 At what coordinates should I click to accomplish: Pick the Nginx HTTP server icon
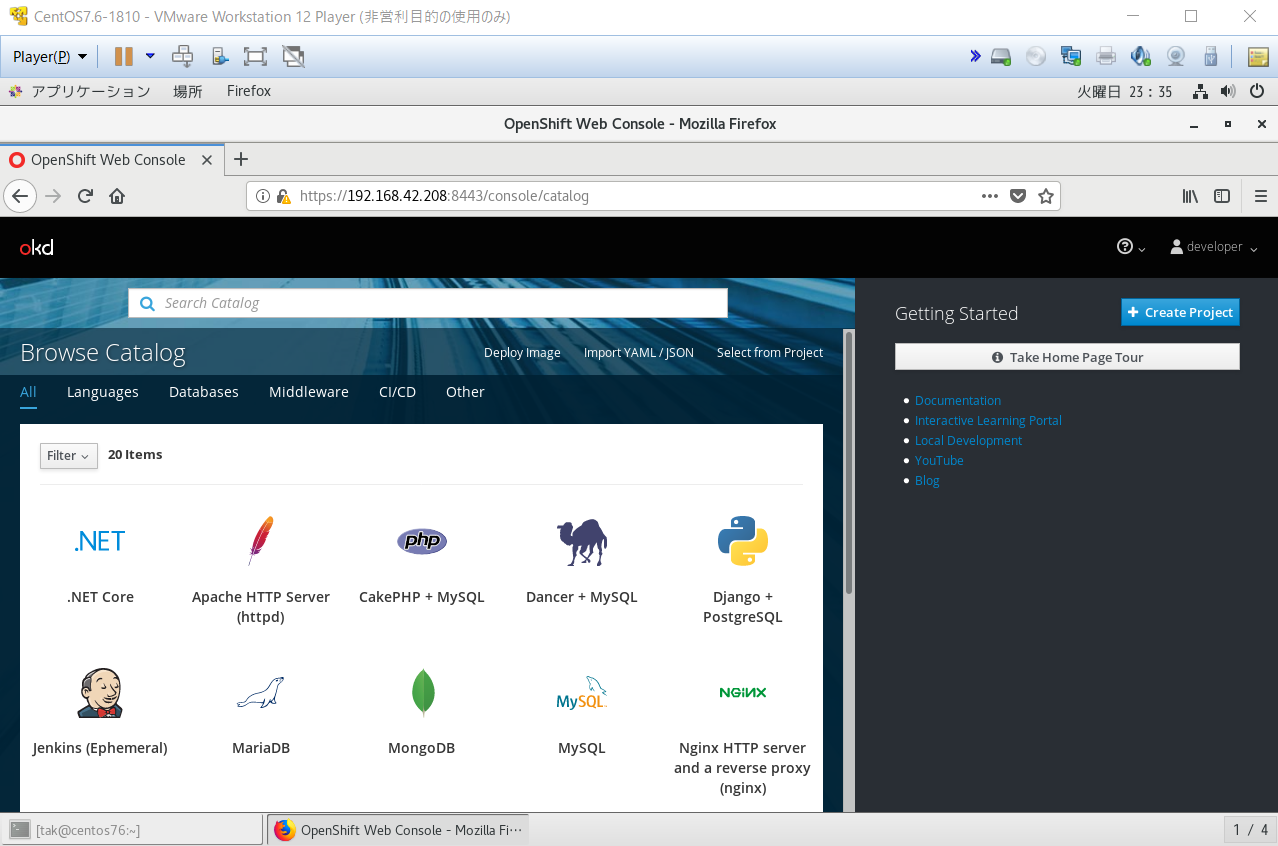point(743,692)
